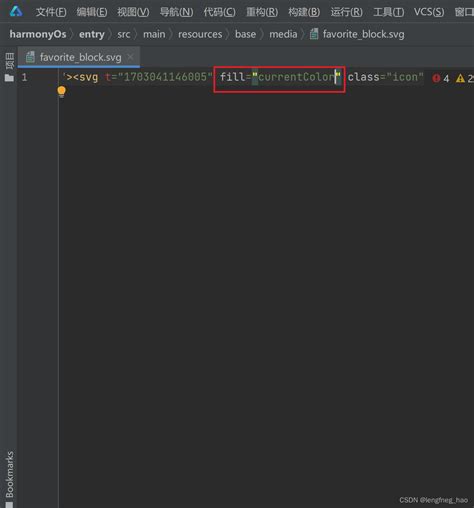Image resolution: width=474 pixels, height=508 pixels.
Task: Open the 文件(F) menu
Action: coord(51,12)
